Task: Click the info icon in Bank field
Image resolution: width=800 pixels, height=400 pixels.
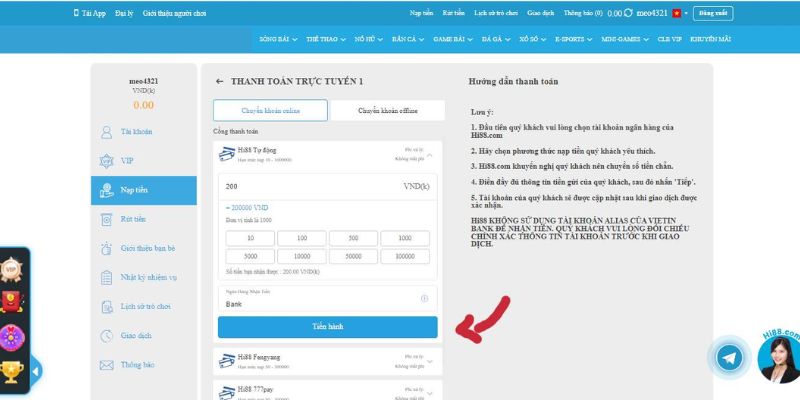Action: (424, 299)
